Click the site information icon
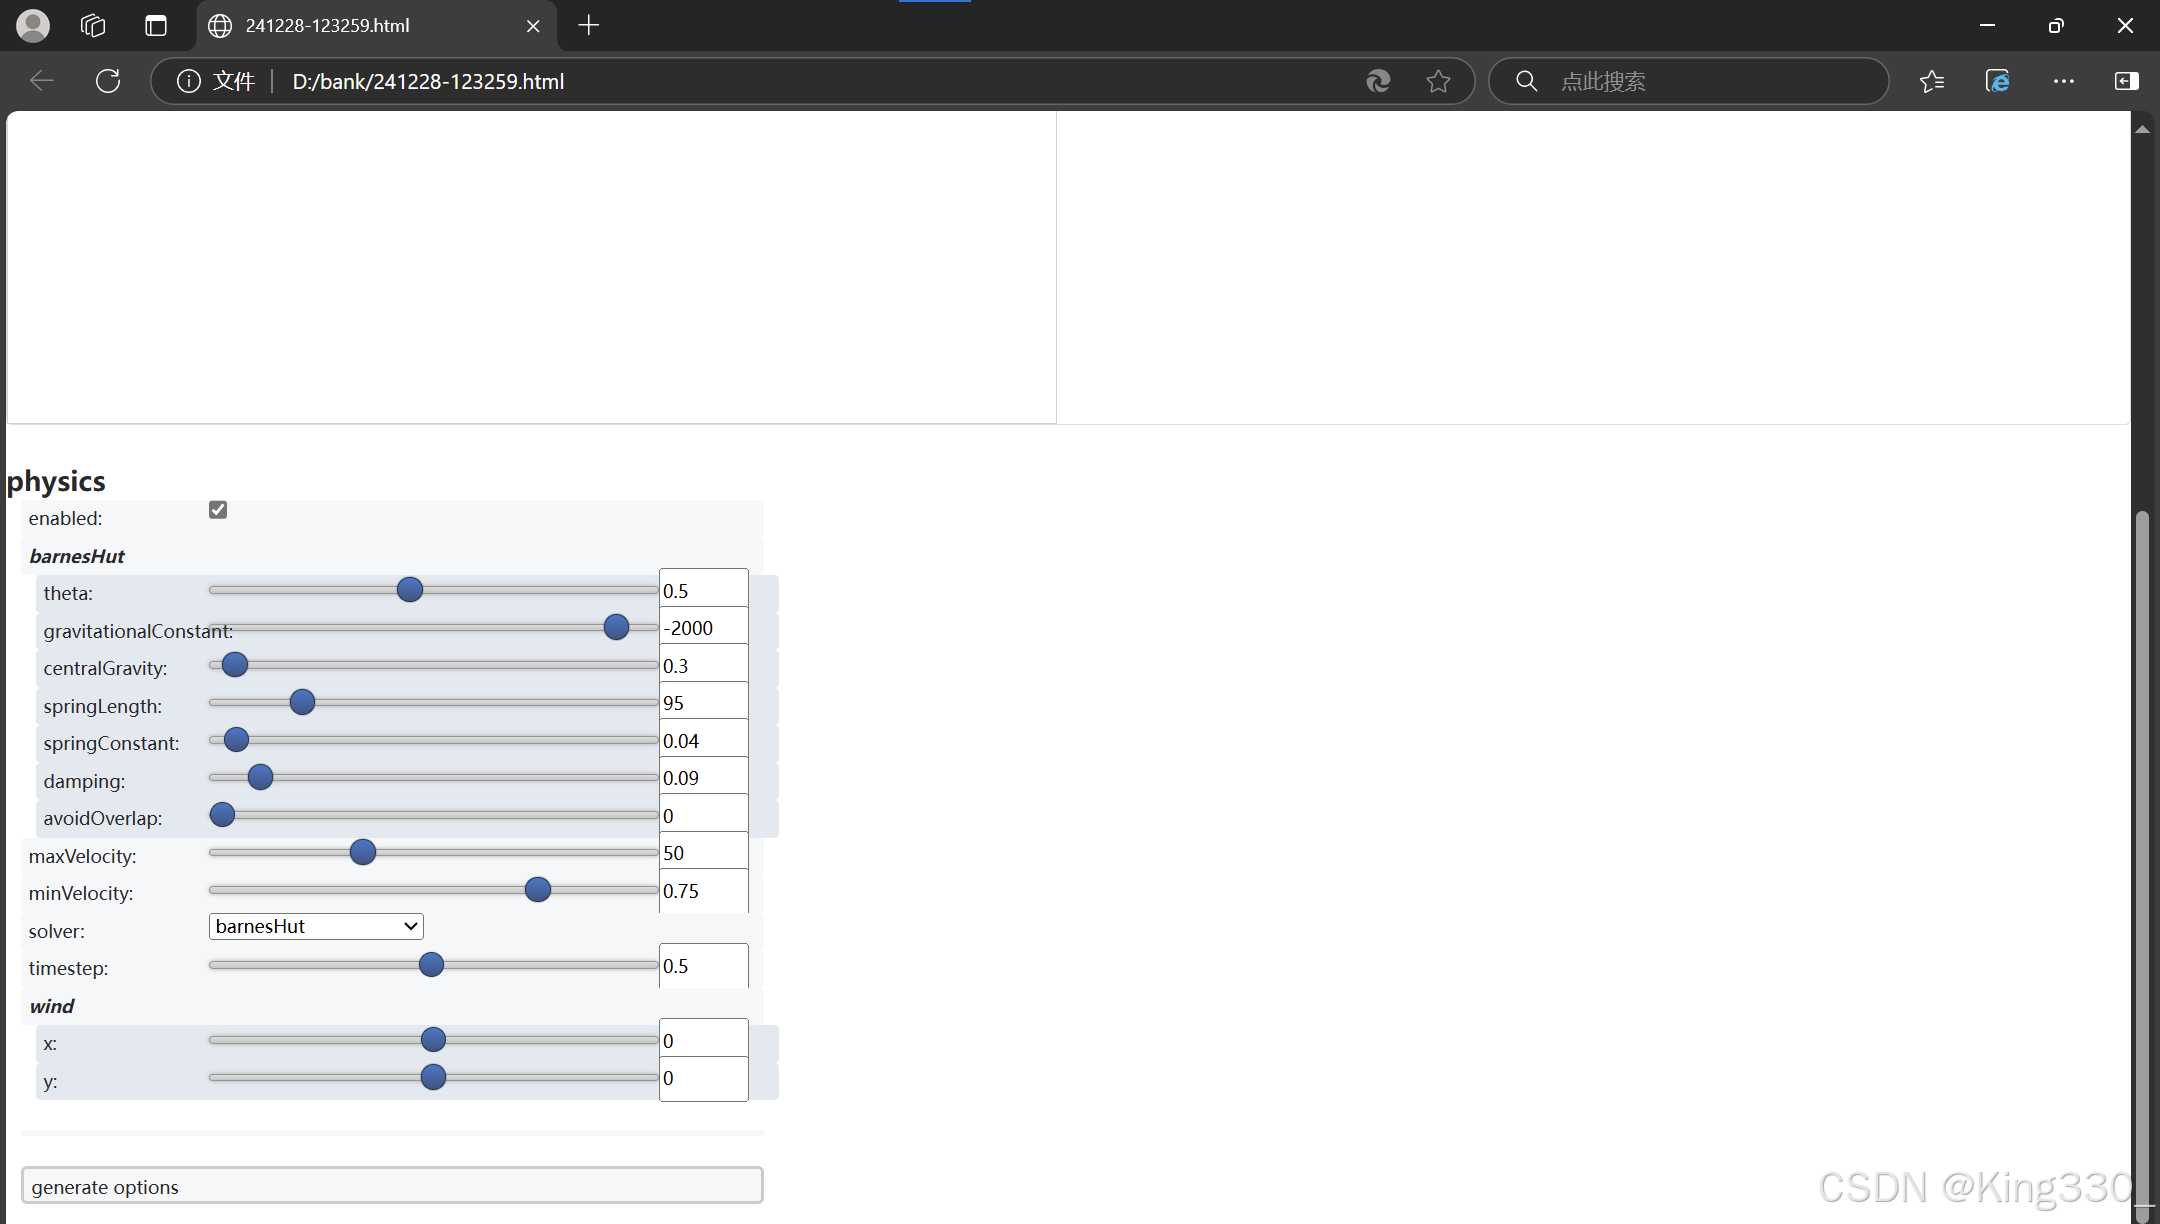This screenshot has width=2160, height=1224. click(188, 81)
